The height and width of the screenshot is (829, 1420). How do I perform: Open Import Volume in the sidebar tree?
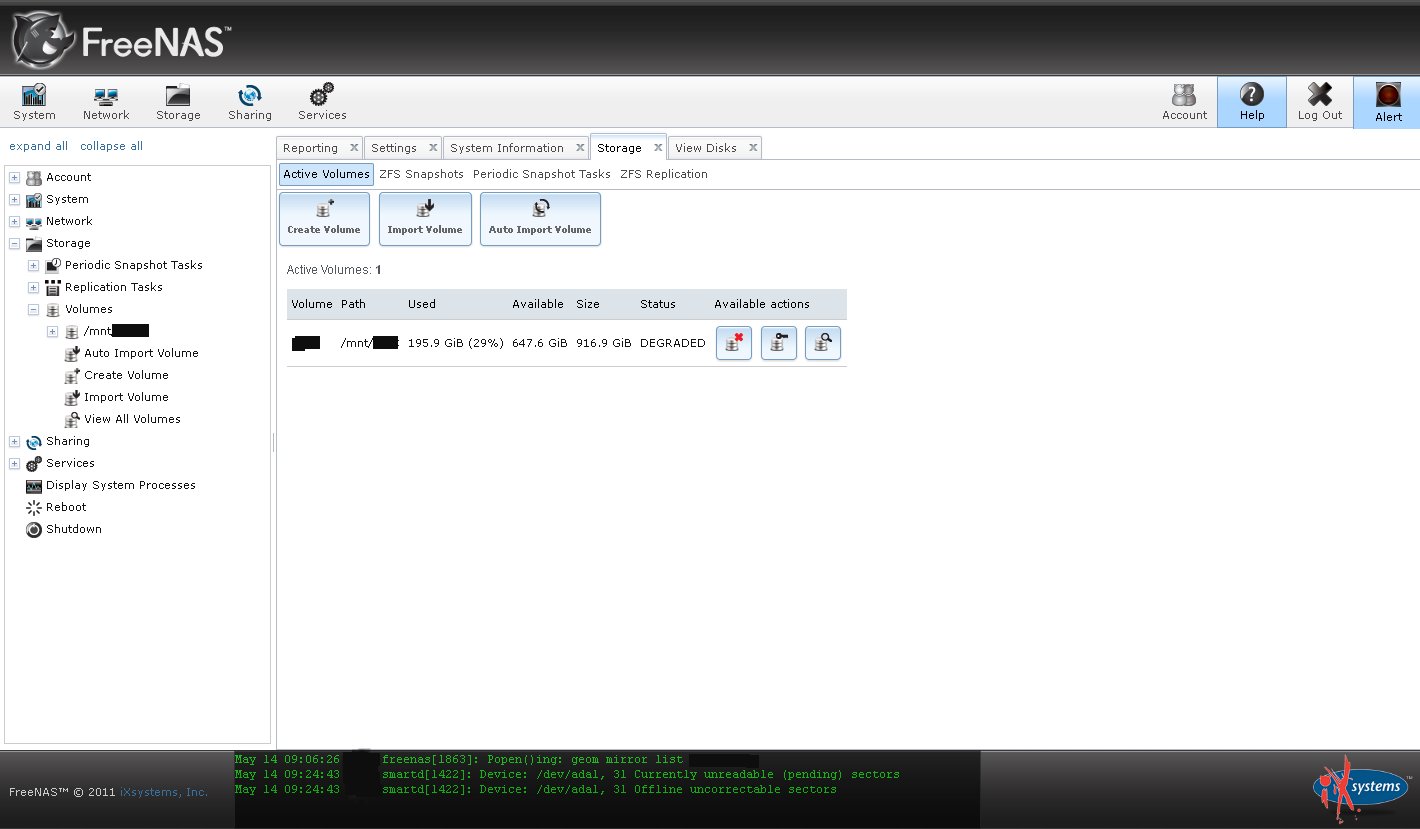(126, 397)
